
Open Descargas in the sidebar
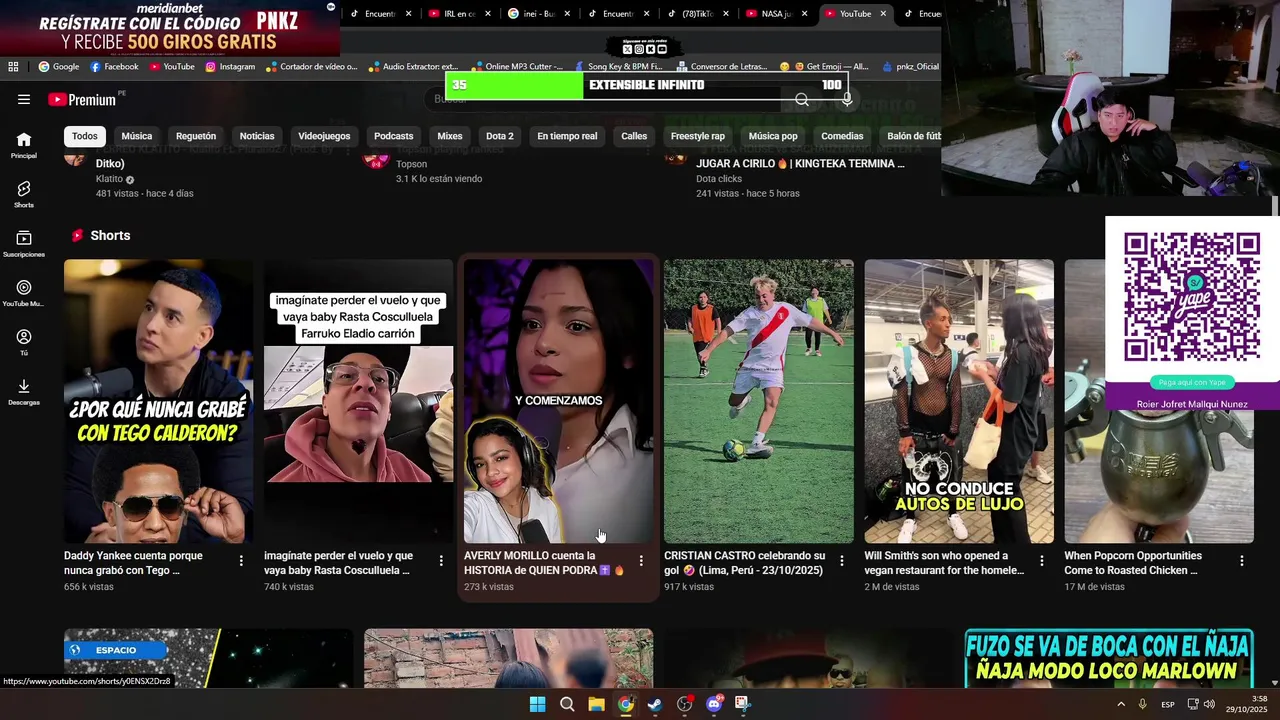pyautogui.click(x=24, y=392)
